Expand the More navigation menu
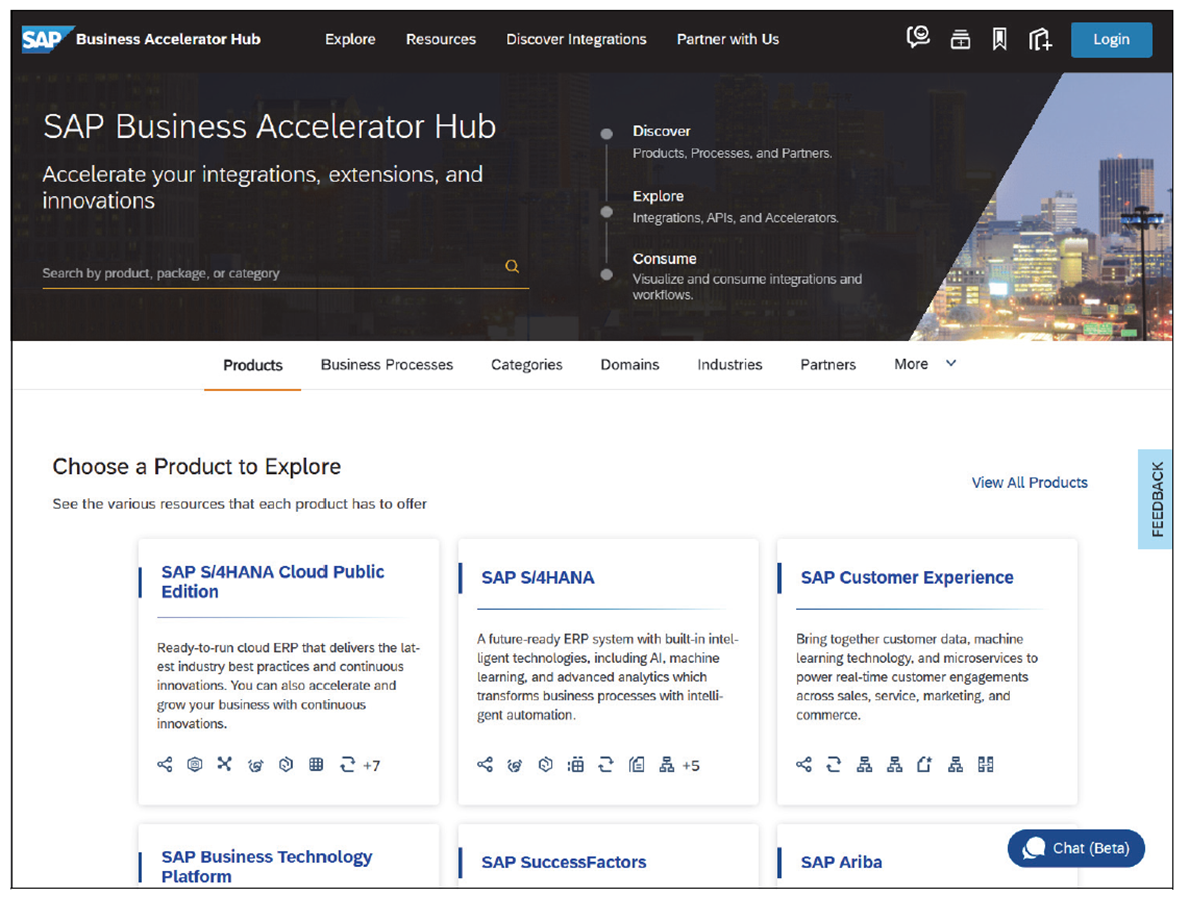The image size is (1184, 898). (x=923, y=364)
